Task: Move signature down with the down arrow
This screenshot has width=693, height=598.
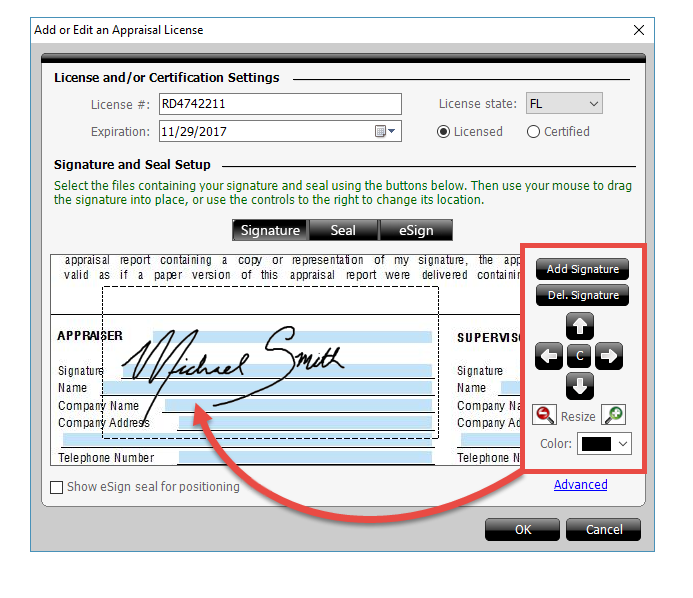Action: click(579, 386)
